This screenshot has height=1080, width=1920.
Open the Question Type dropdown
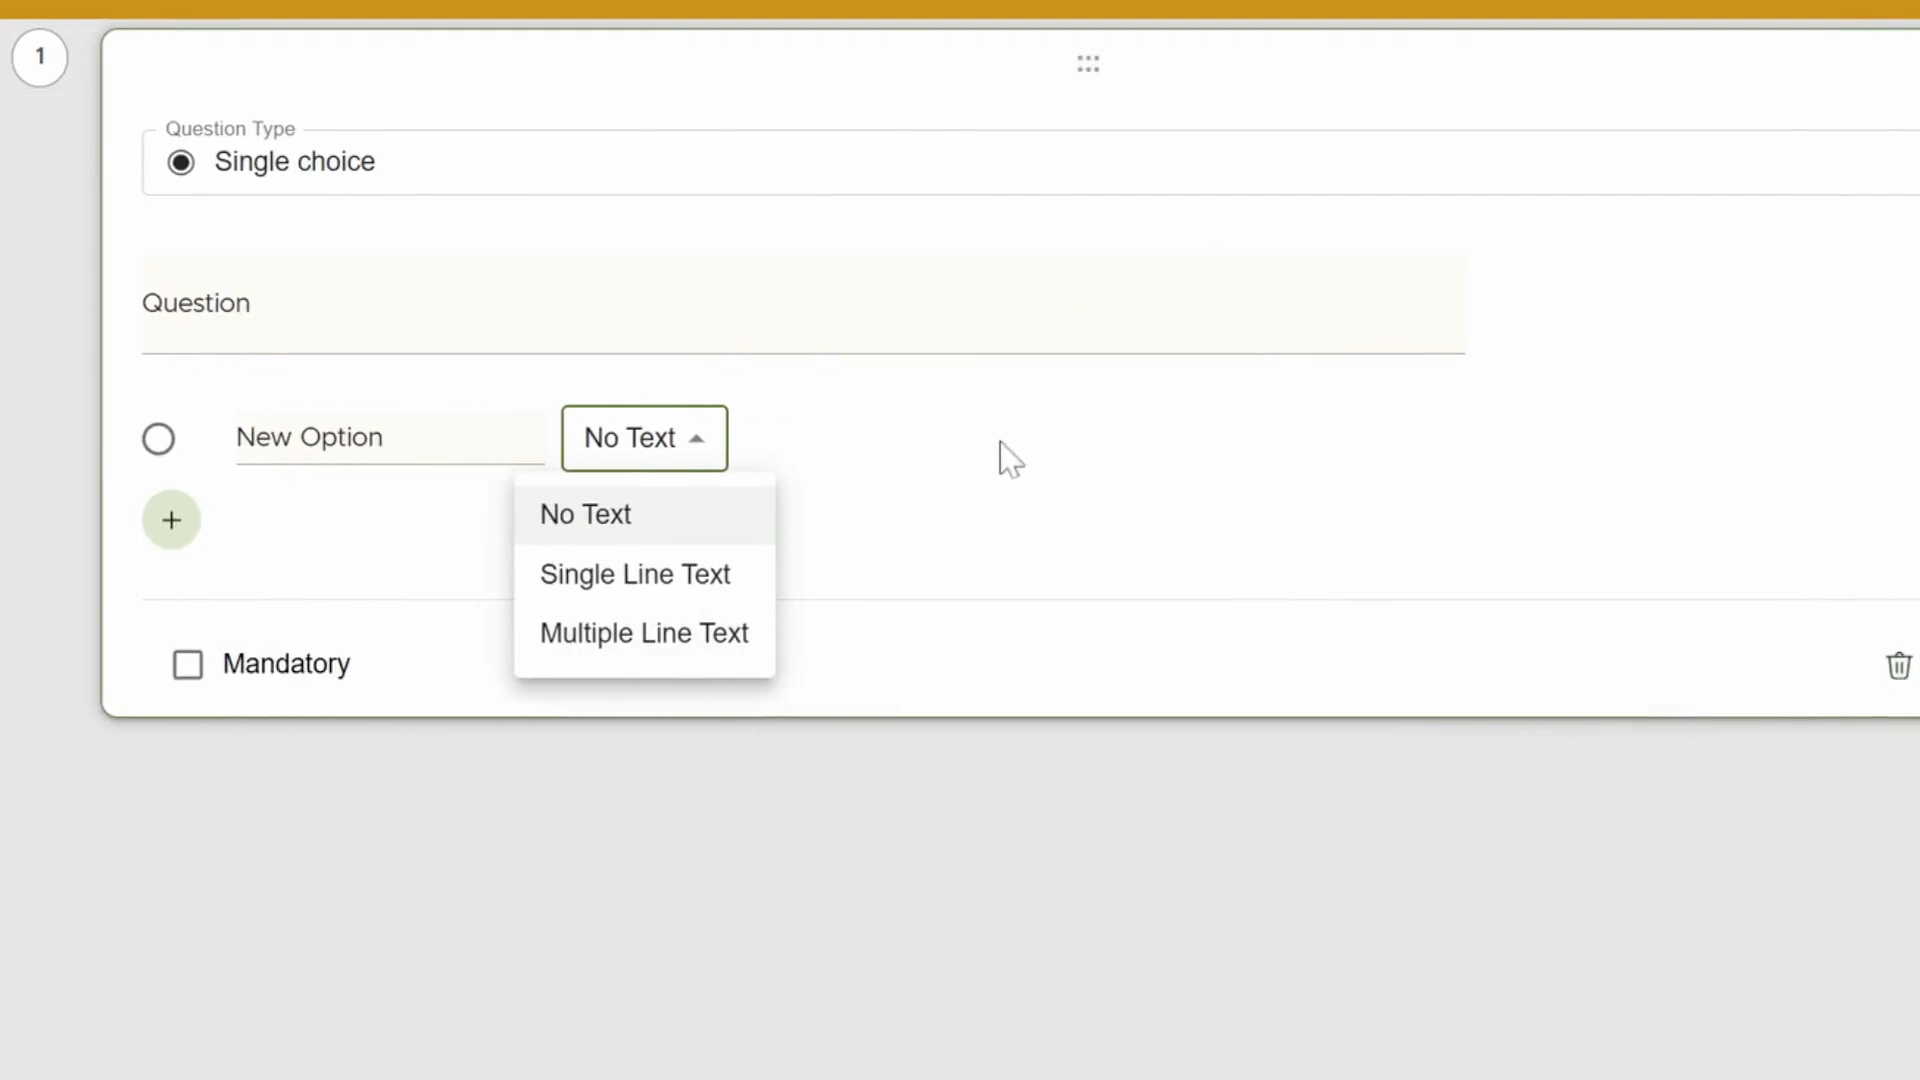(1030, 162)
